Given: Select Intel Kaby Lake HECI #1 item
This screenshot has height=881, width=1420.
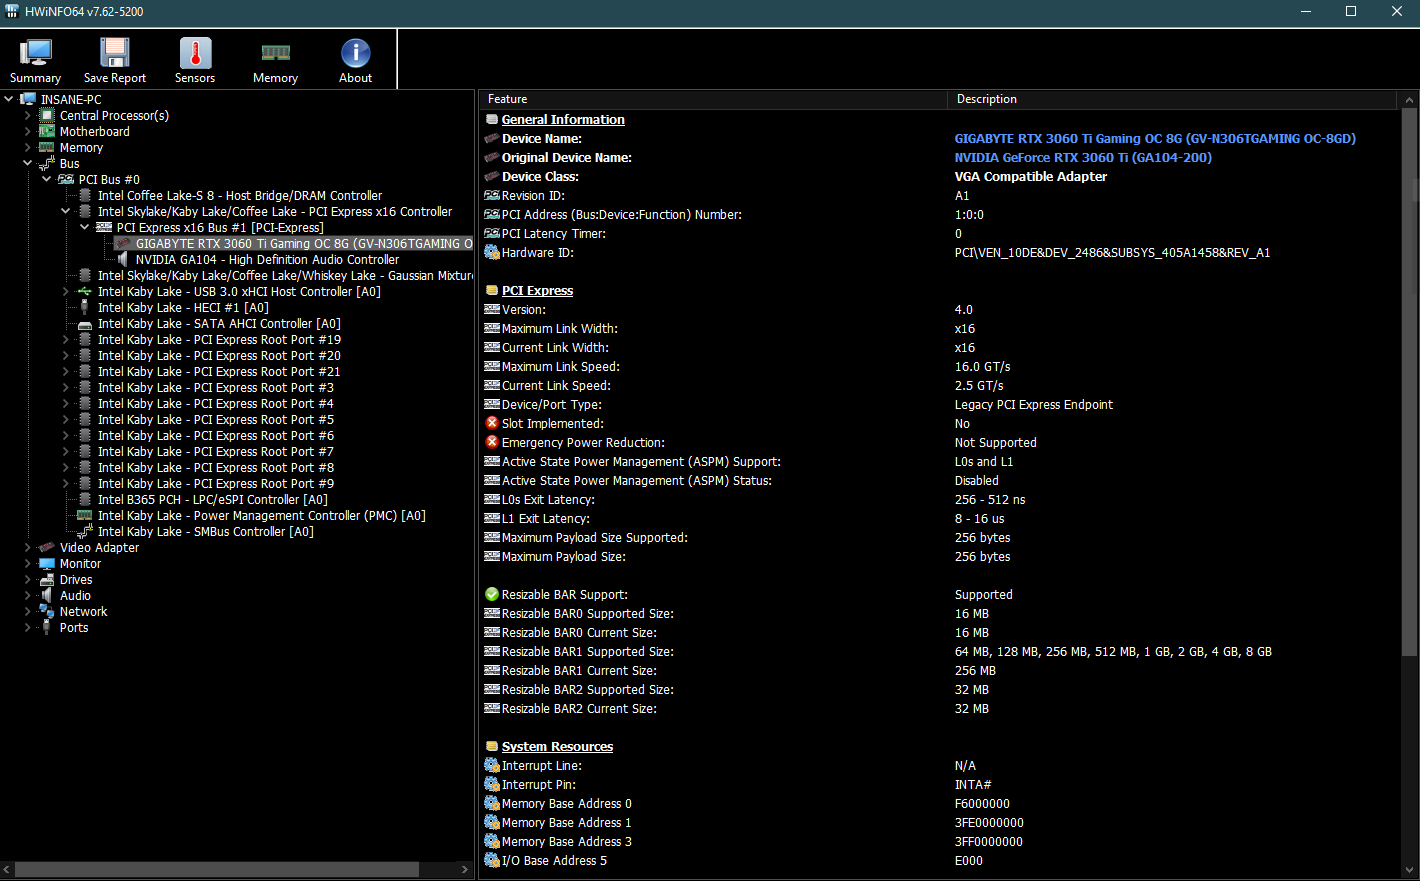Looking at the screenshot, I should coord(183,307).
